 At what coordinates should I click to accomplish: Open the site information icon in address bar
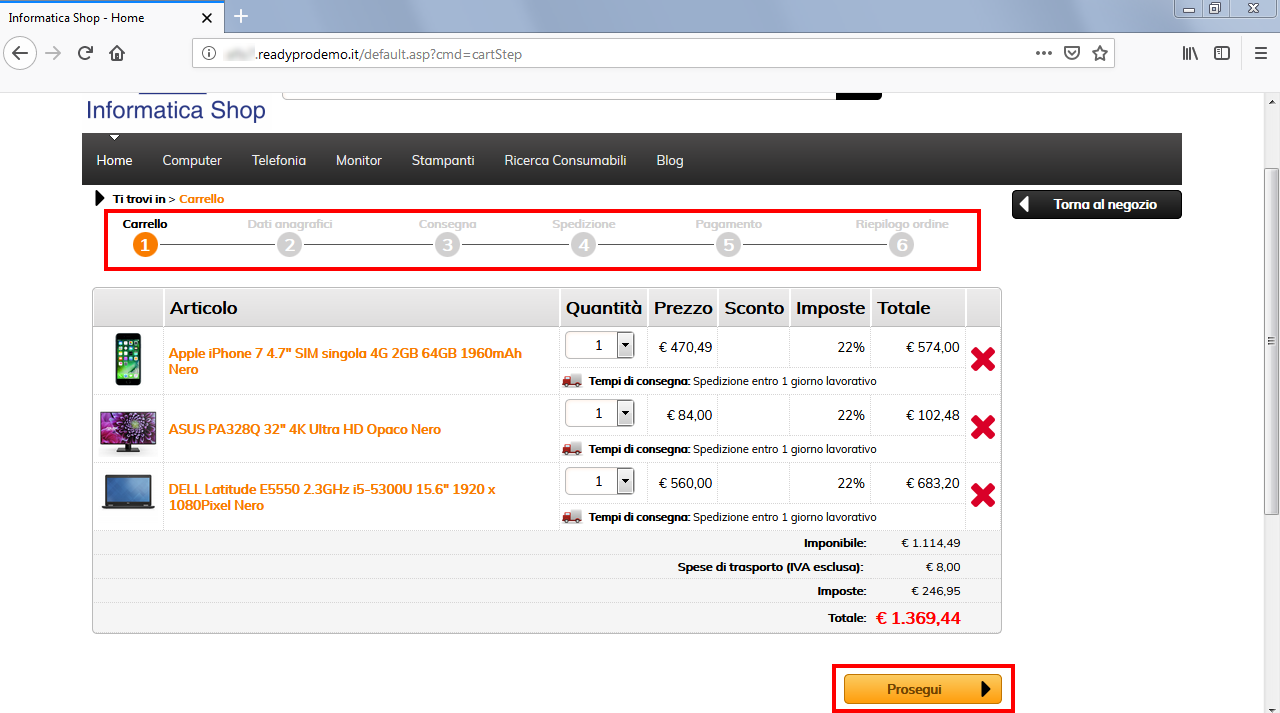point(209,53)
